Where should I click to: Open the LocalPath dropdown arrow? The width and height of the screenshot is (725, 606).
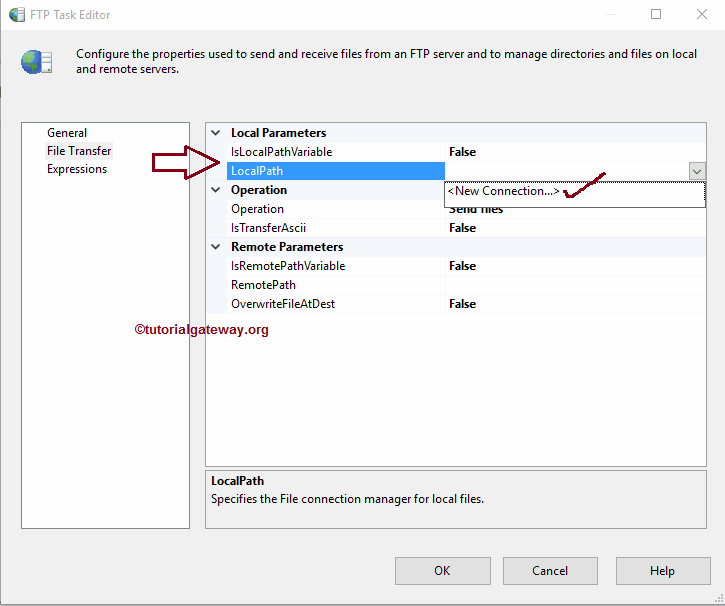pos(697,171)
